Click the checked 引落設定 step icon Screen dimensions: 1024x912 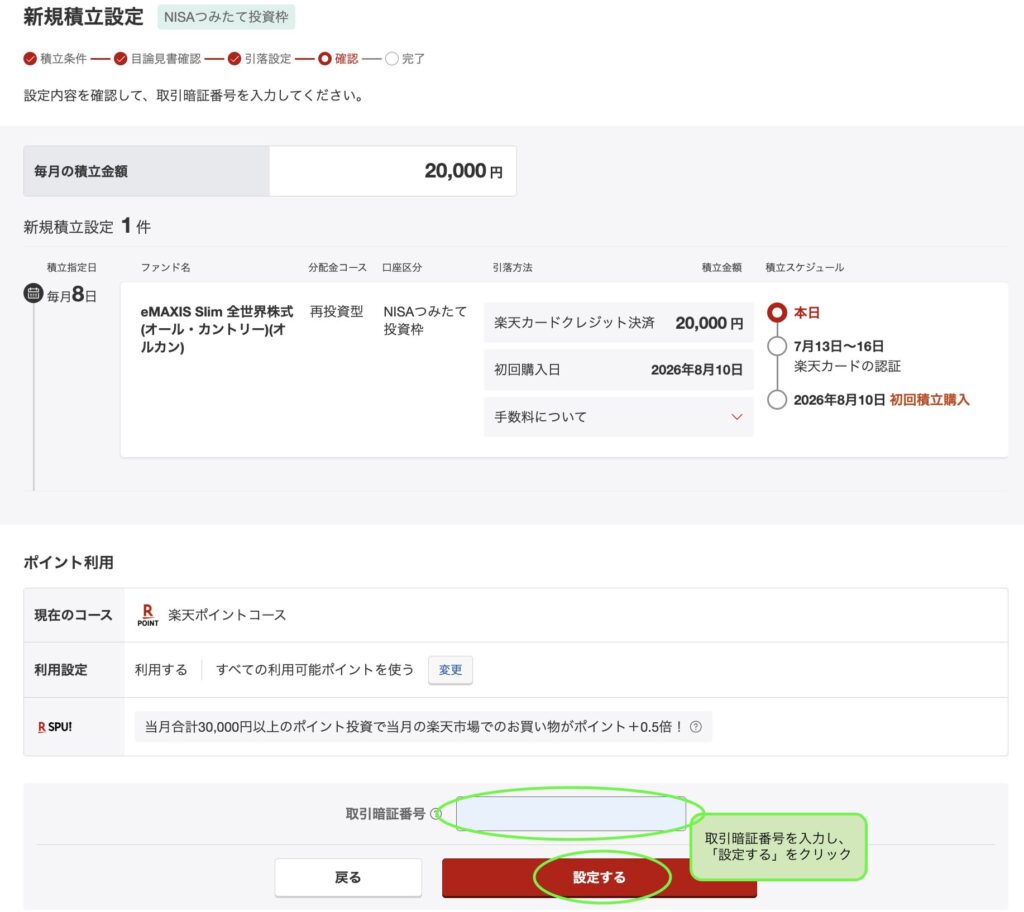(x=234, y=59)
